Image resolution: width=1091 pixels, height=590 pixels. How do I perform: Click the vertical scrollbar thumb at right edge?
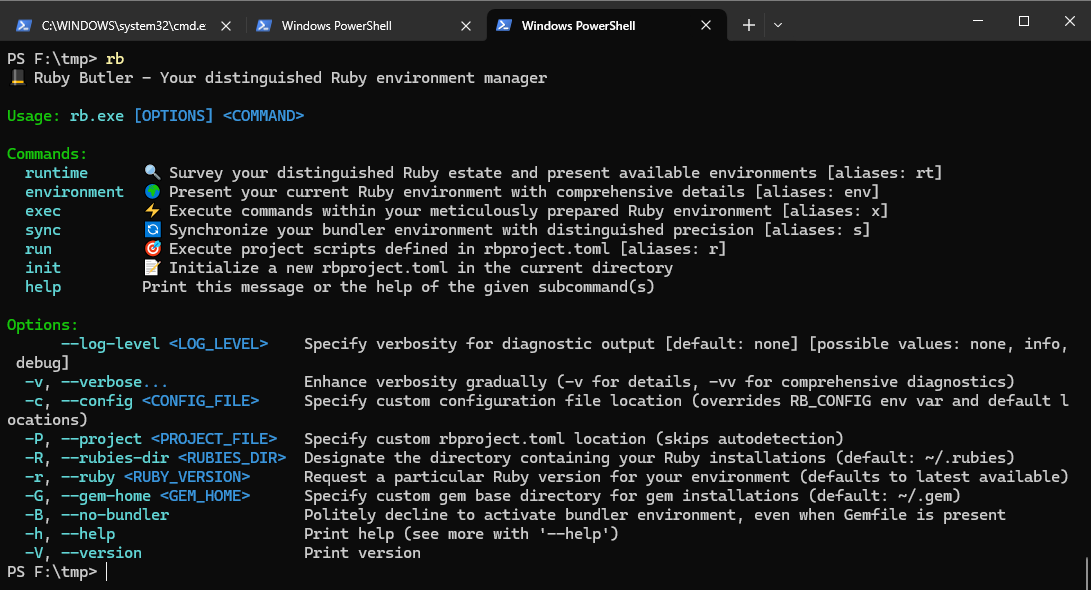click(1085, 573)
